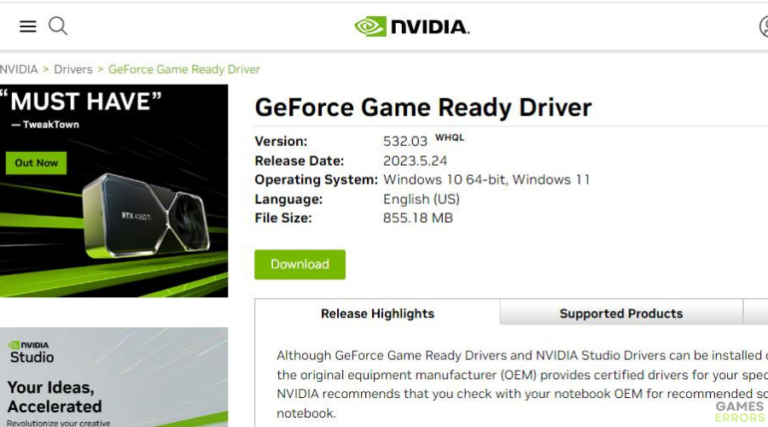This screenshot has height=427, width=768.
Task: Open the user account icon
Action: click(764, 26)
